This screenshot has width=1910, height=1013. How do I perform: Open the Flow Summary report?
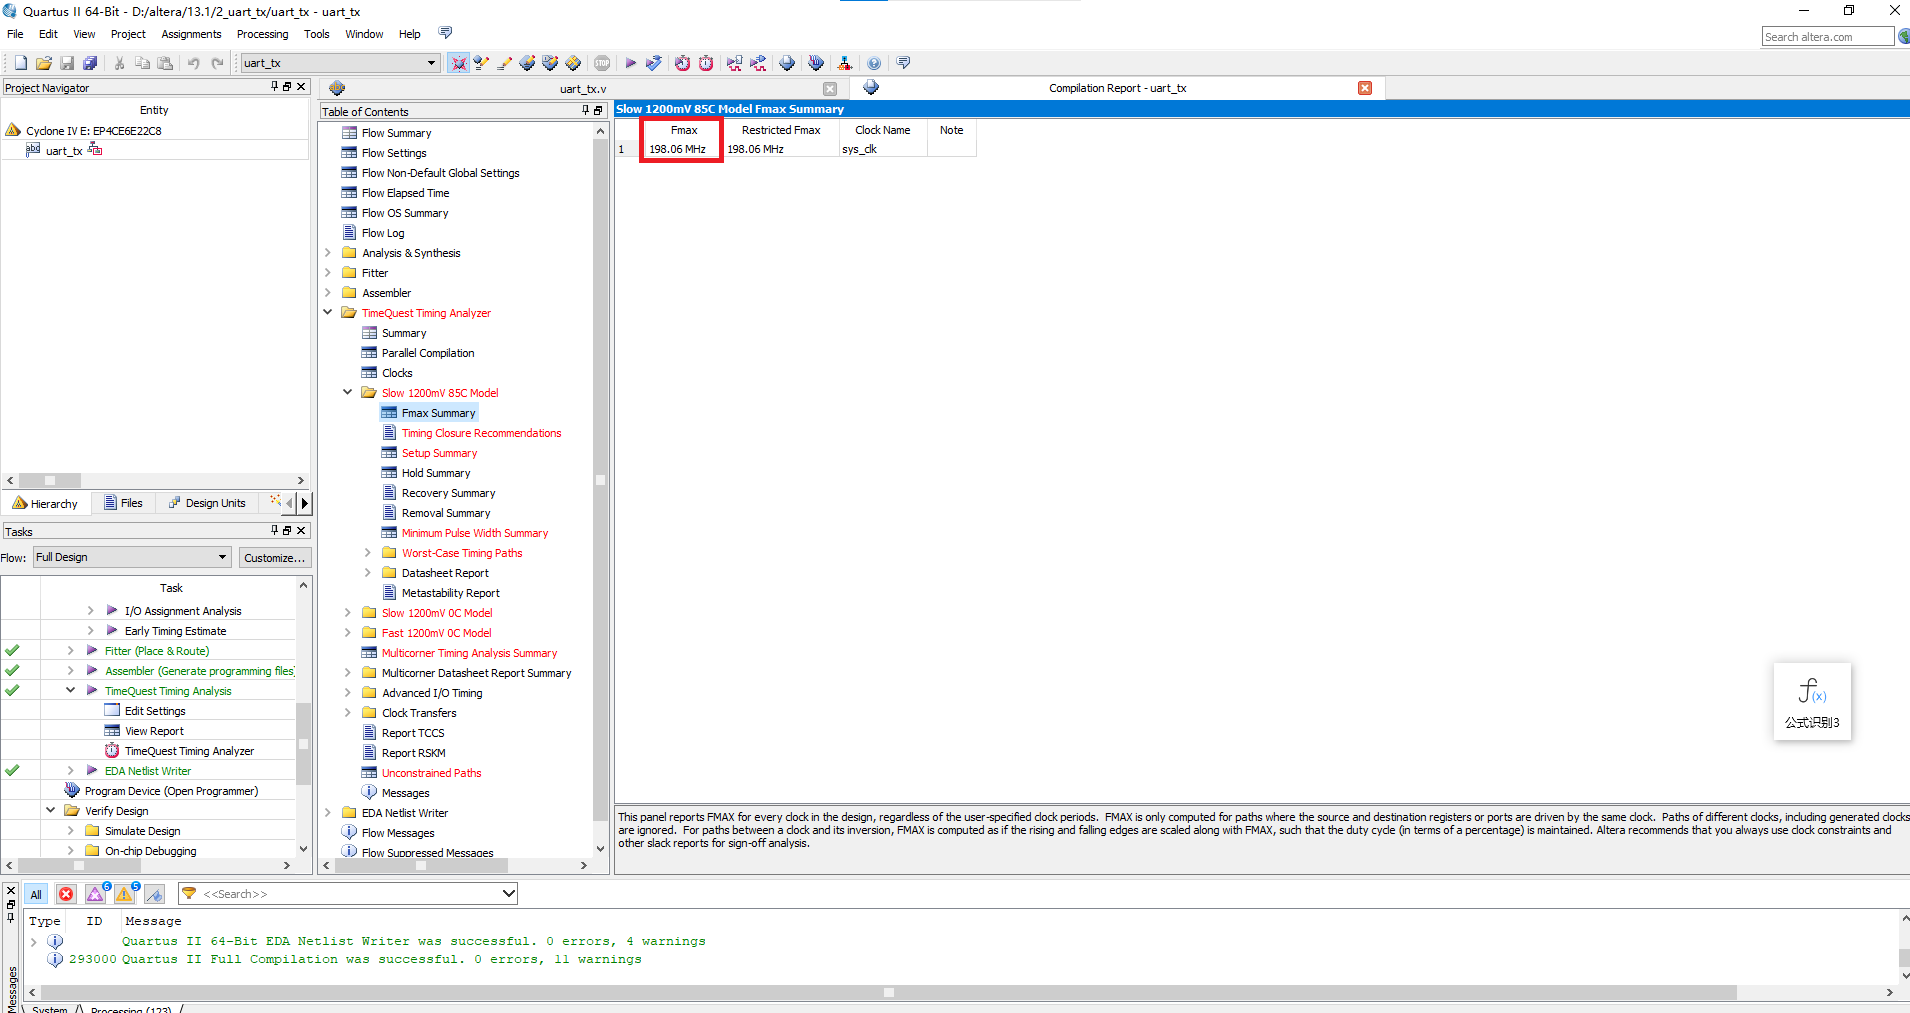pos(396,133)
